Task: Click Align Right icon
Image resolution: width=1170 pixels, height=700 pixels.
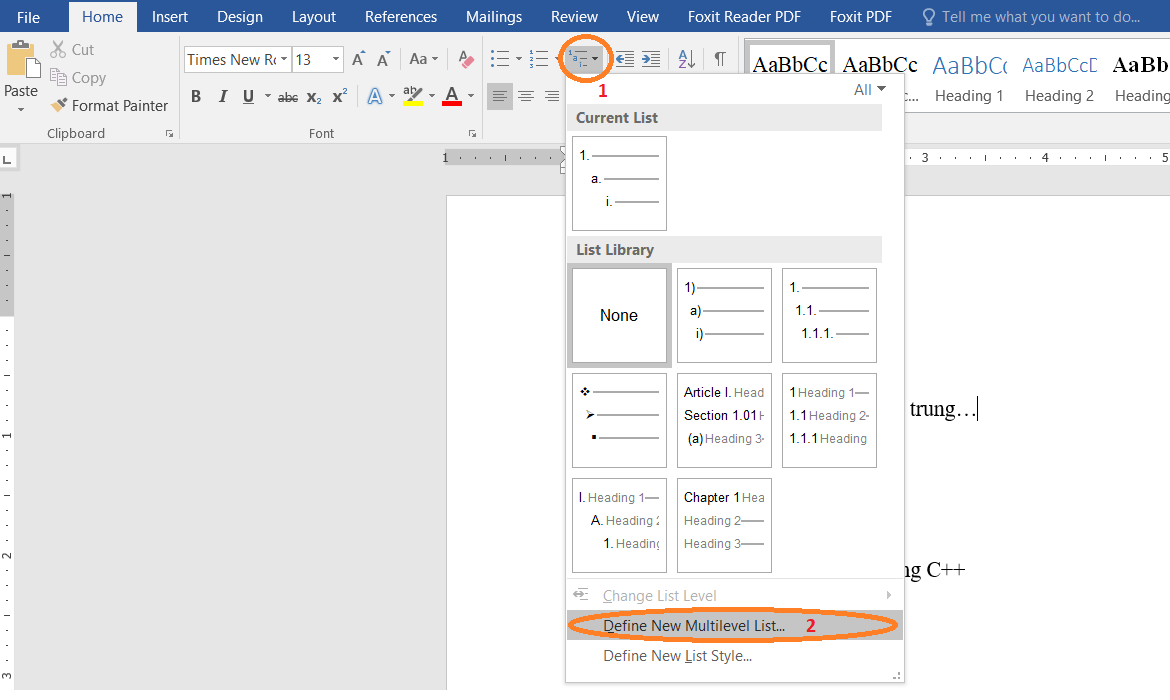Action: tap(552, 96)
